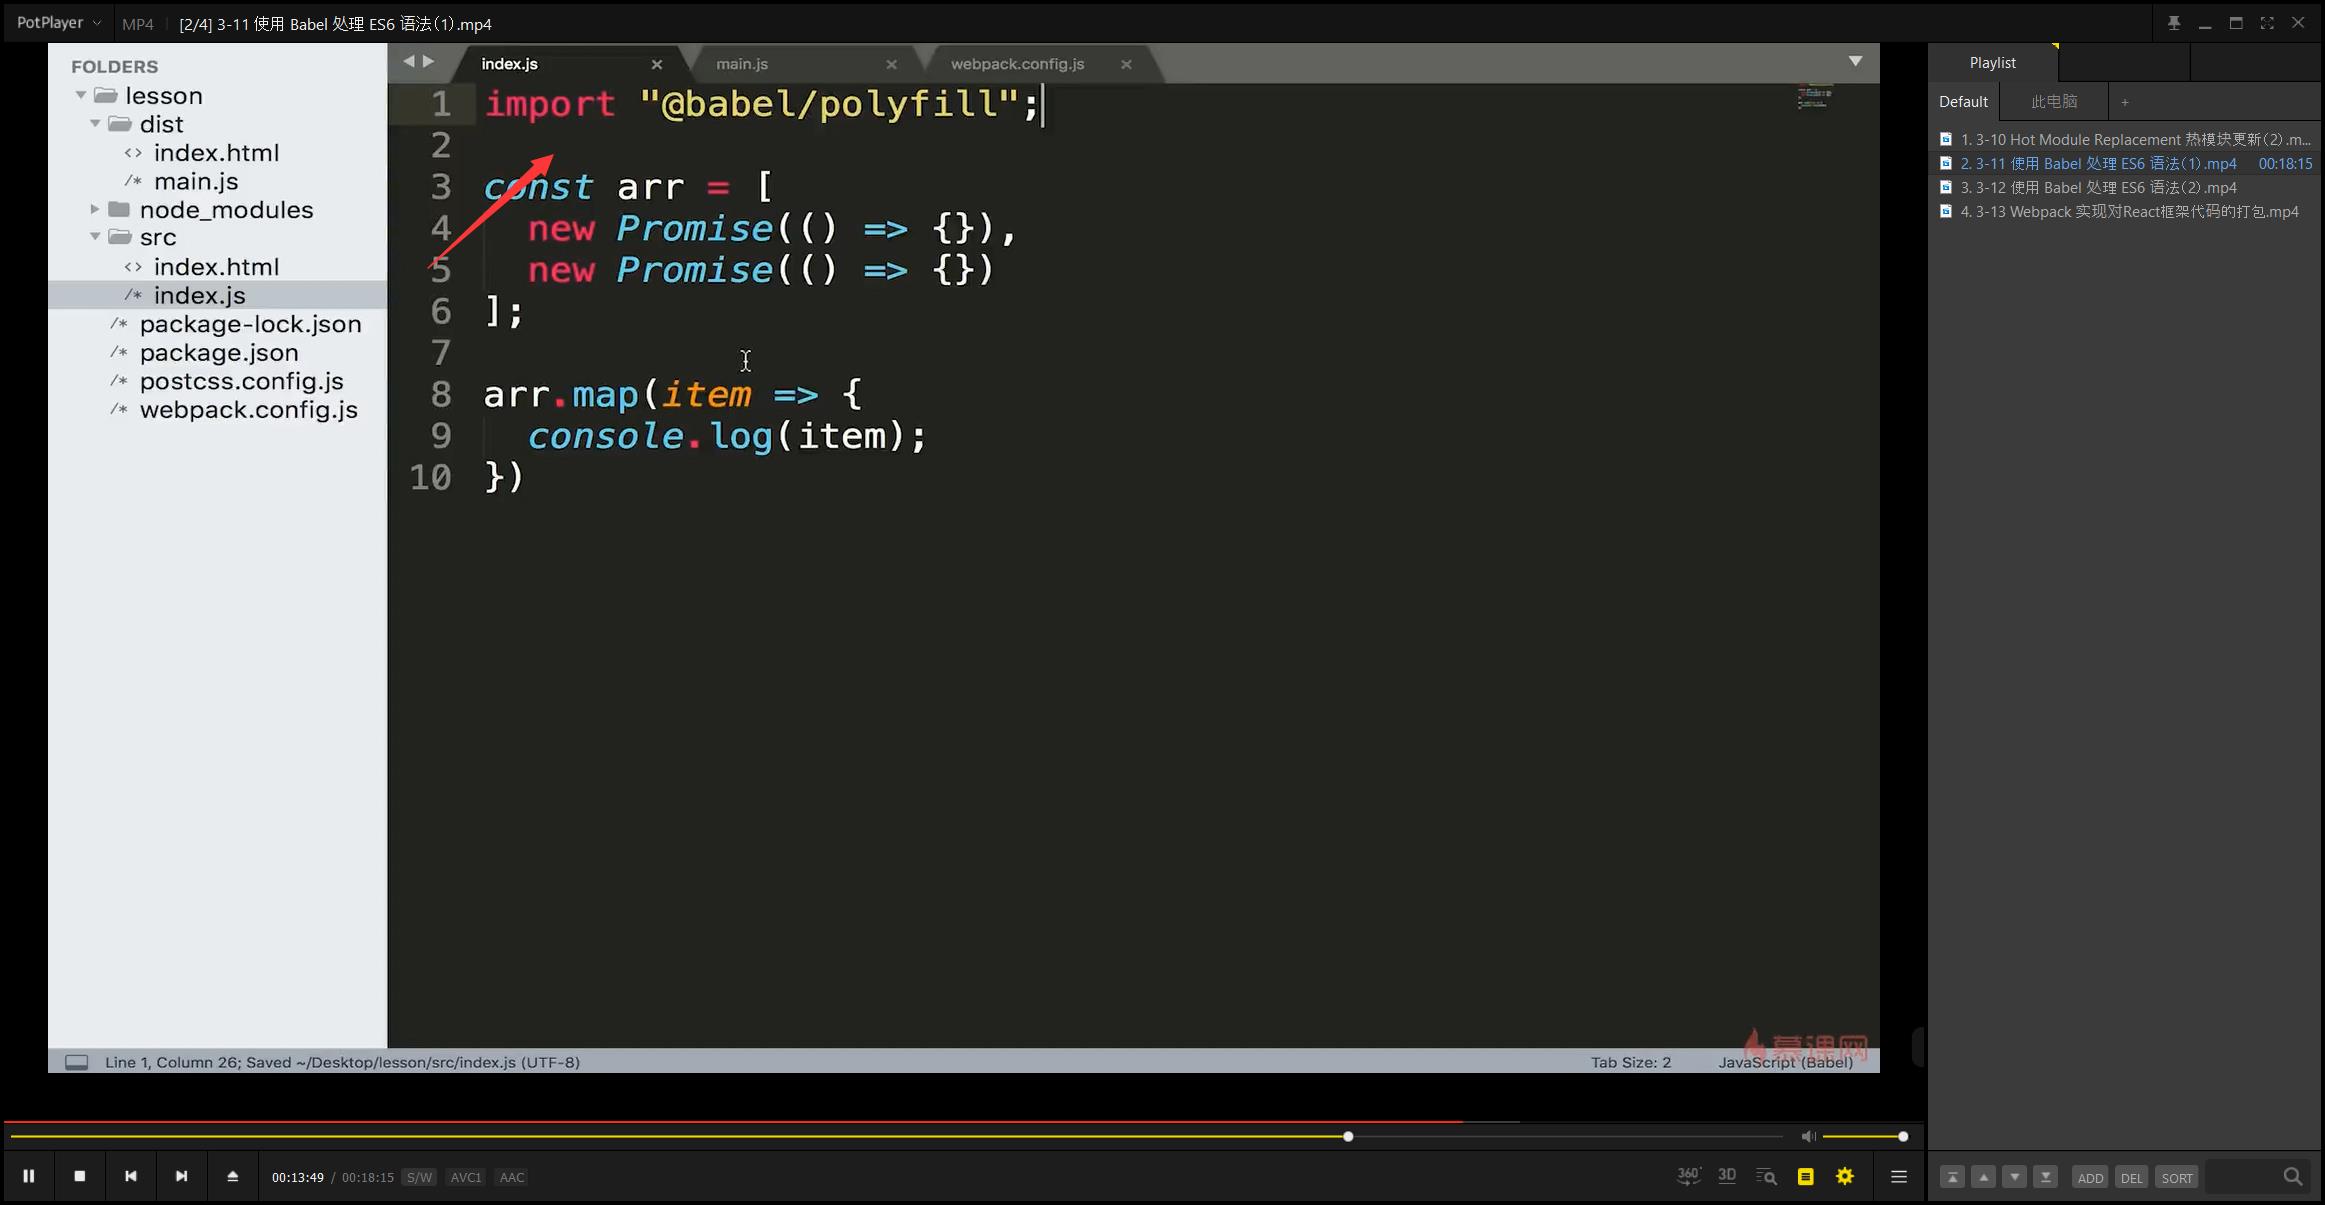Open the chapter/bookmark search icon
Viewport: 2325px width, 1205px height.
pyautogui.click(x=1766, y=1177)
